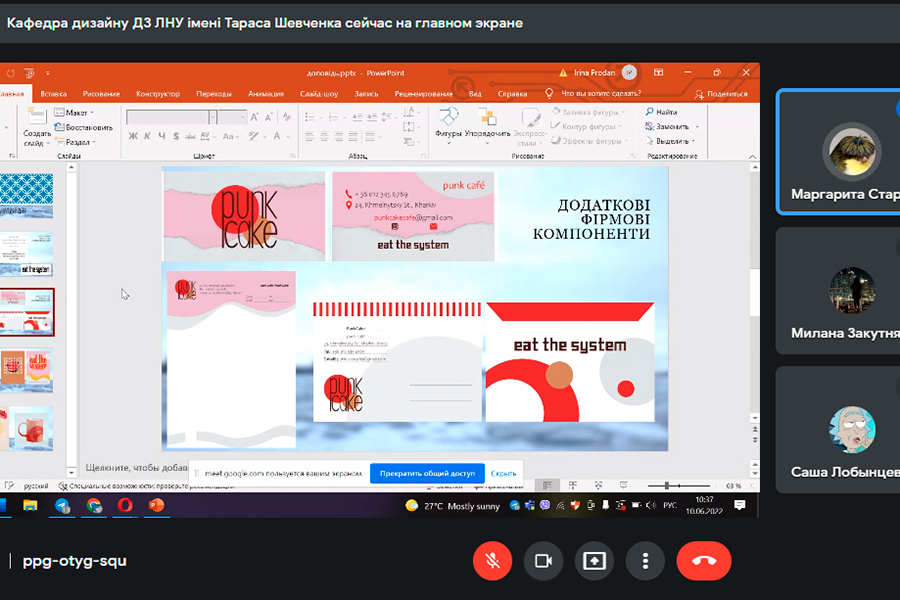The image size is (900, 600).
Task: Open the Анимация ribbon tab
Action: click(265, 93)
